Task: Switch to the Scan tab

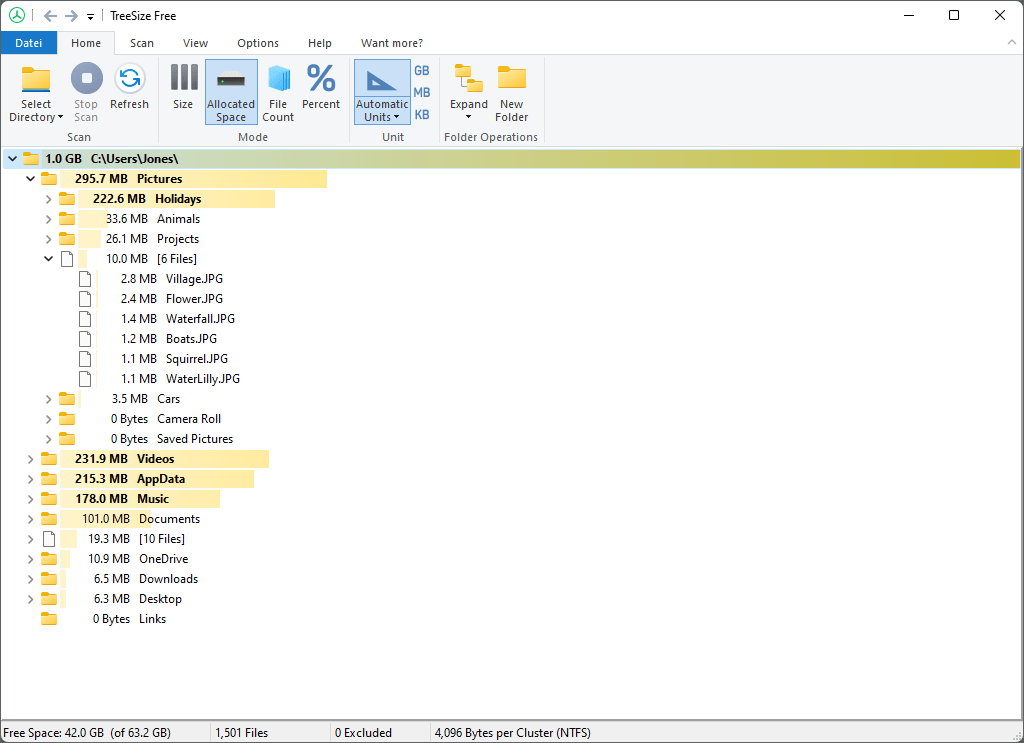Action: [x=141, y=43]
